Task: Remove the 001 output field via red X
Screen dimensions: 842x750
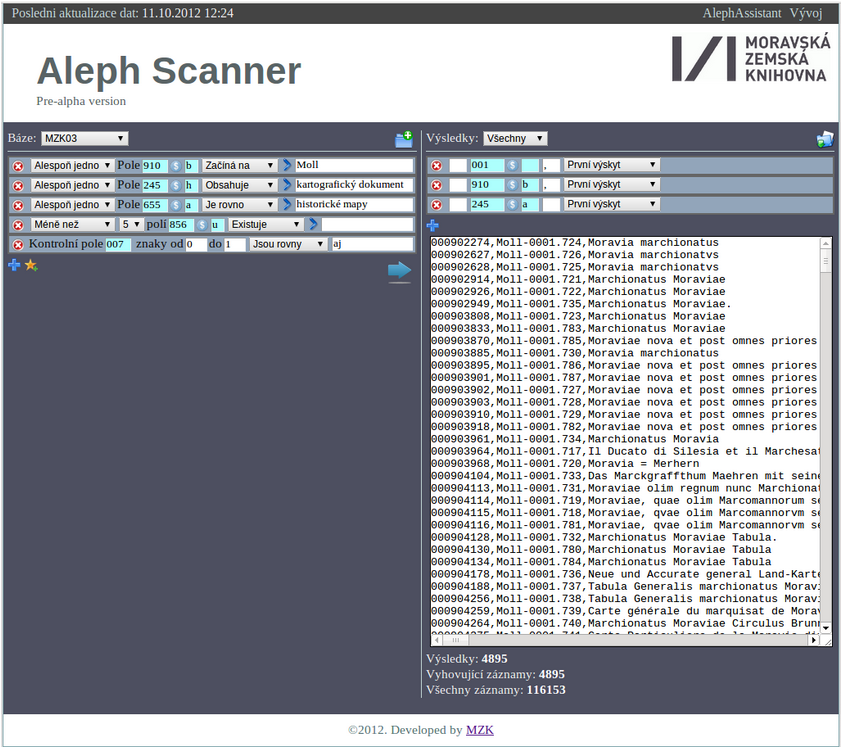Action: 437,165
